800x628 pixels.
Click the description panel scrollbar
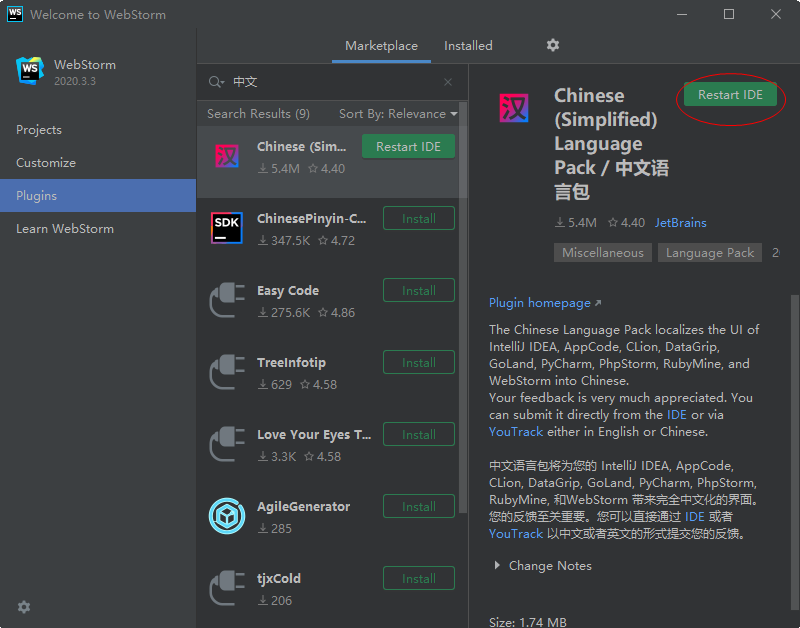click(x=795, y=454)
